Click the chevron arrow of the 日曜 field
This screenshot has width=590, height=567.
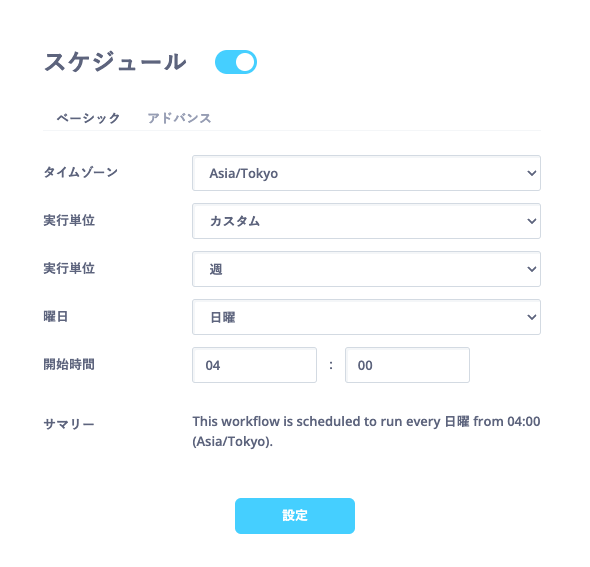point(531,317)
